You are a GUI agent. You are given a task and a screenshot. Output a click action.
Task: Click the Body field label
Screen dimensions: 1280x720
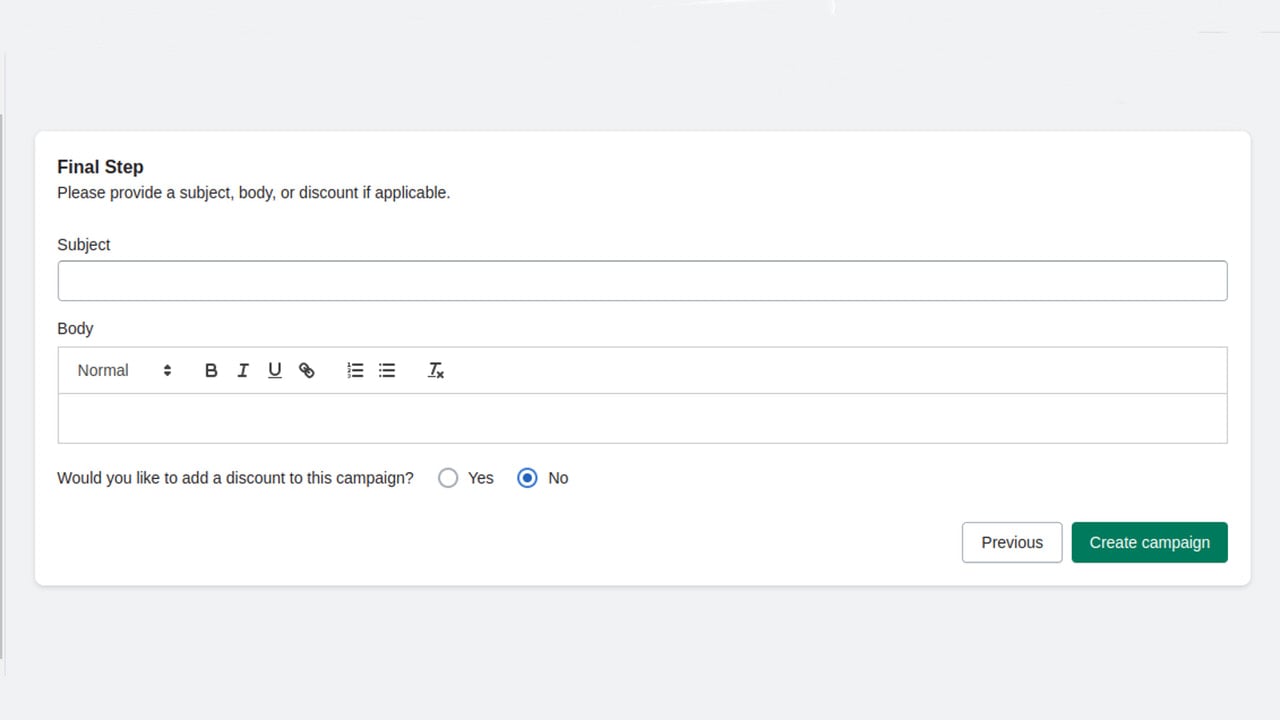75,328
